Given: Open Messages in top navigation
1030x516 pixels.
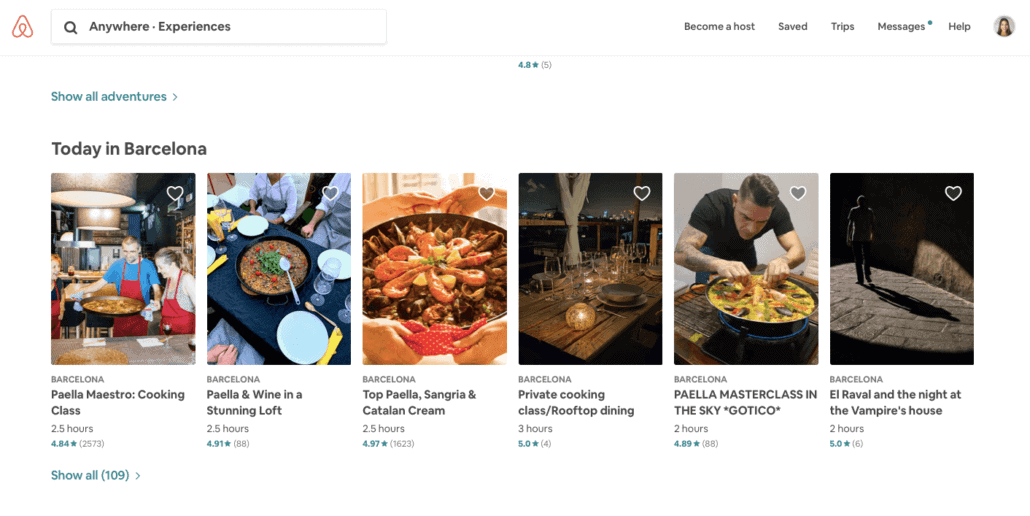Looking at the screenshot, I should [x=901, y=26].
